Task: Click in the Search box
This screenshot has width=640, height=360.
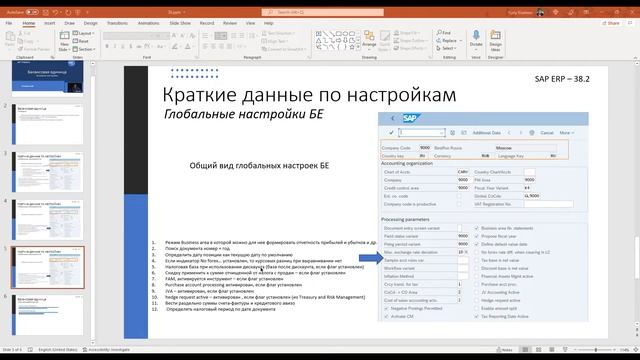Action: coord(322,12)
